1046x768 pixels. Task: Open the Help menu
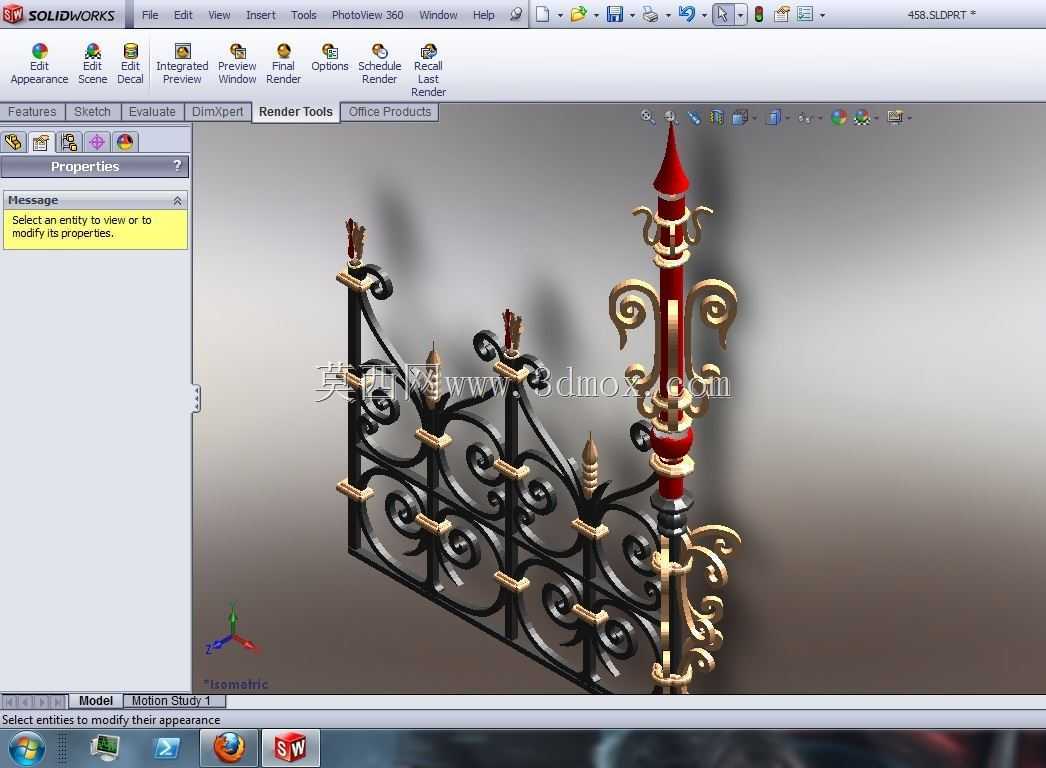pos(484,15)
